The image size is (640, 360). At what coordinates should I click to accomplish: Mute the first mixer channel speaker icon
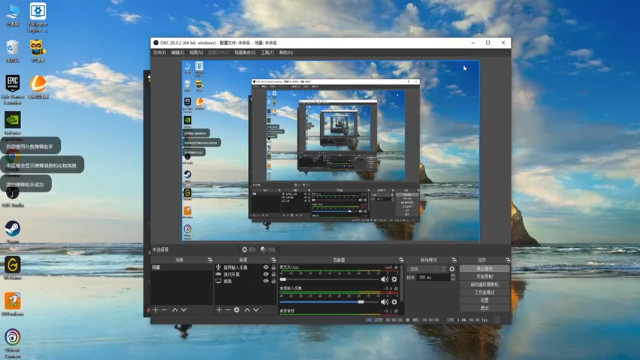(x=384, y=280)
